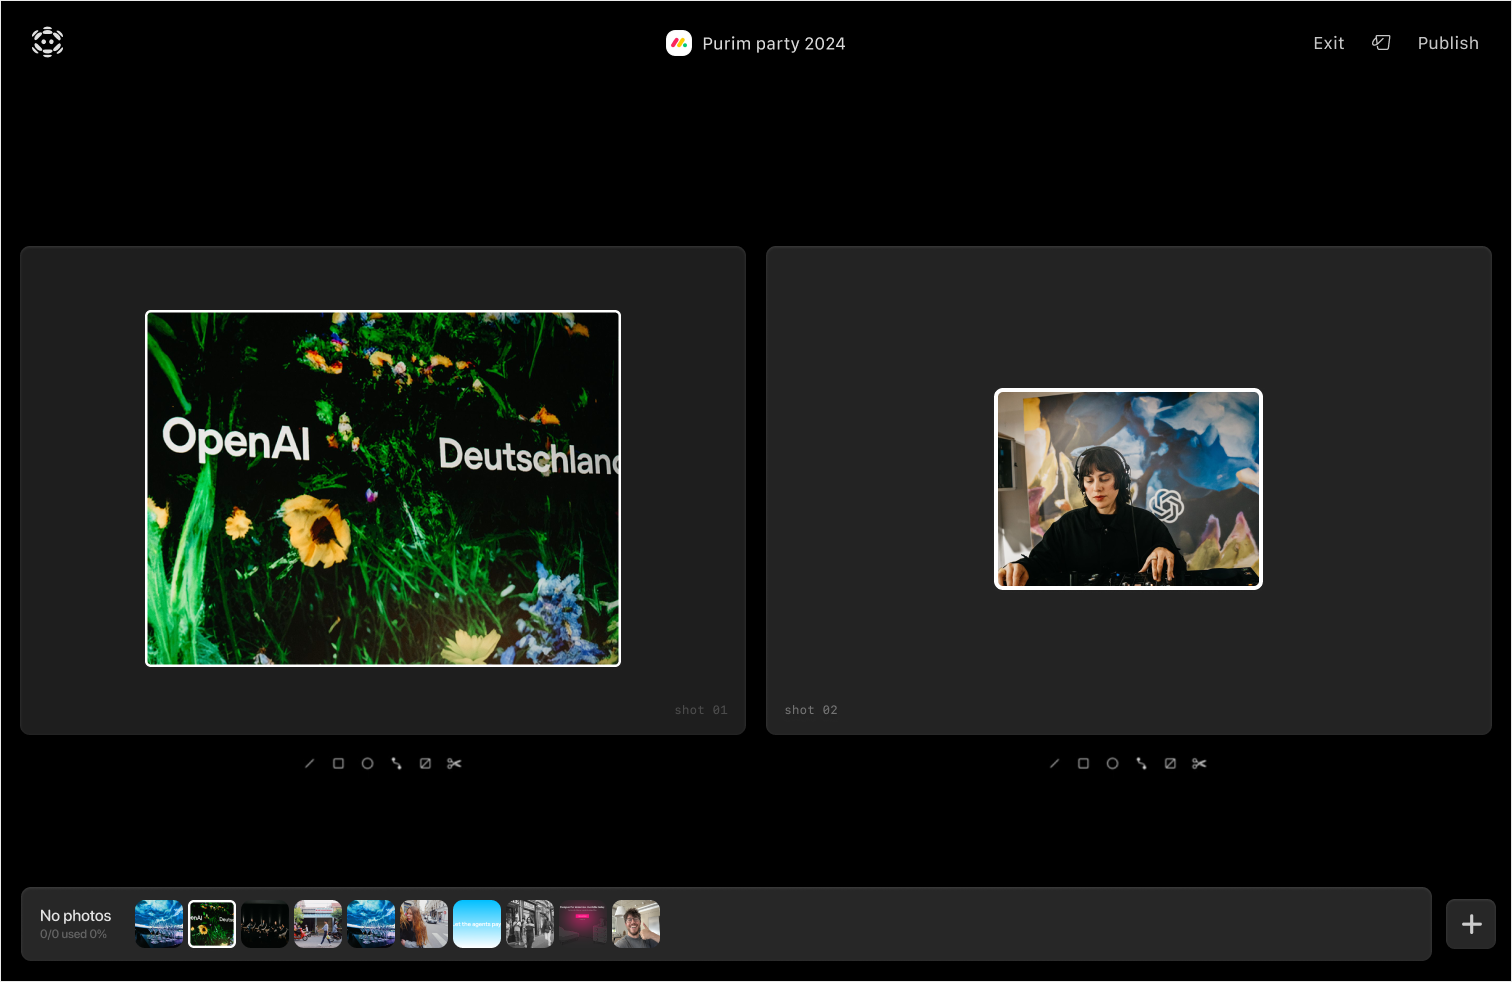
Task: Click the Purim party 2024 title
Action: [773, 44]
